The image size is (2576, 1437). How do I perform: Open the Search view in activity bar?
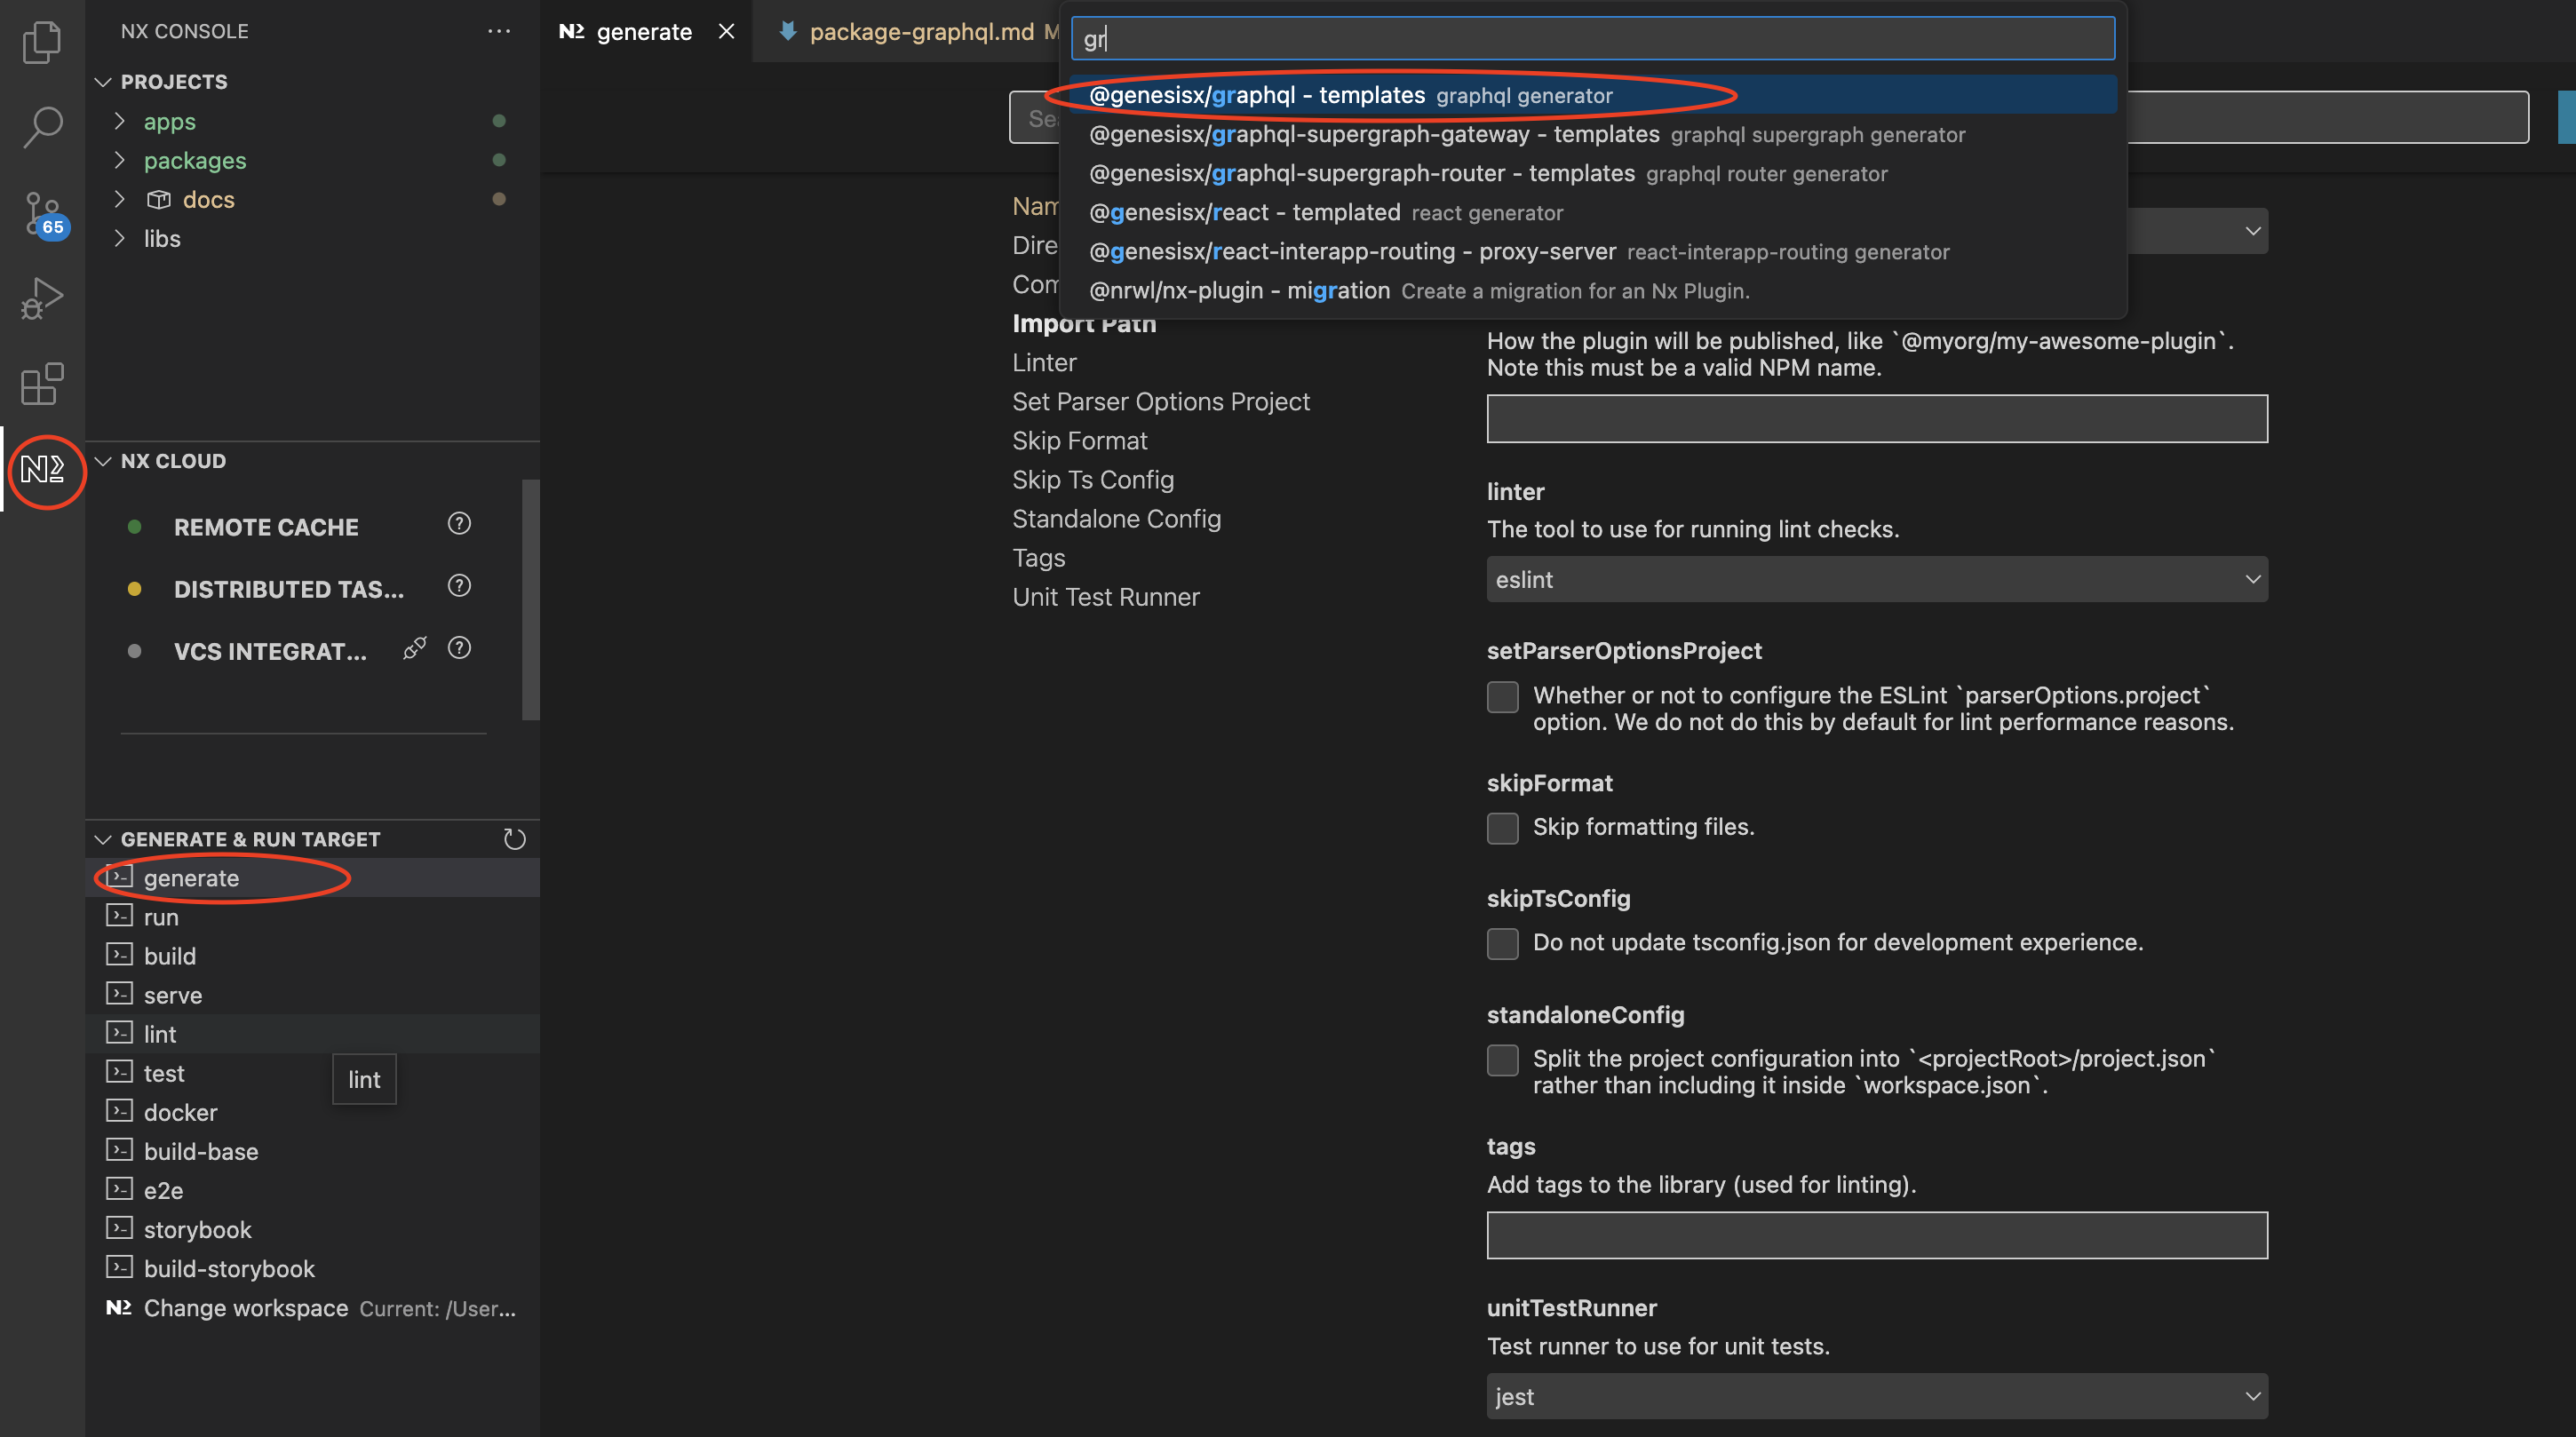(42, 127)
